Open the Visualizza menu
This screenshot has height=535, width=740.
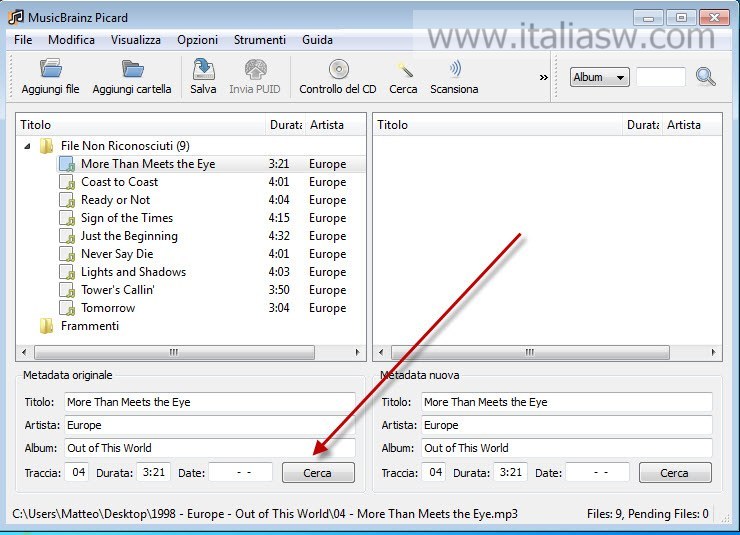click(136, 40)
